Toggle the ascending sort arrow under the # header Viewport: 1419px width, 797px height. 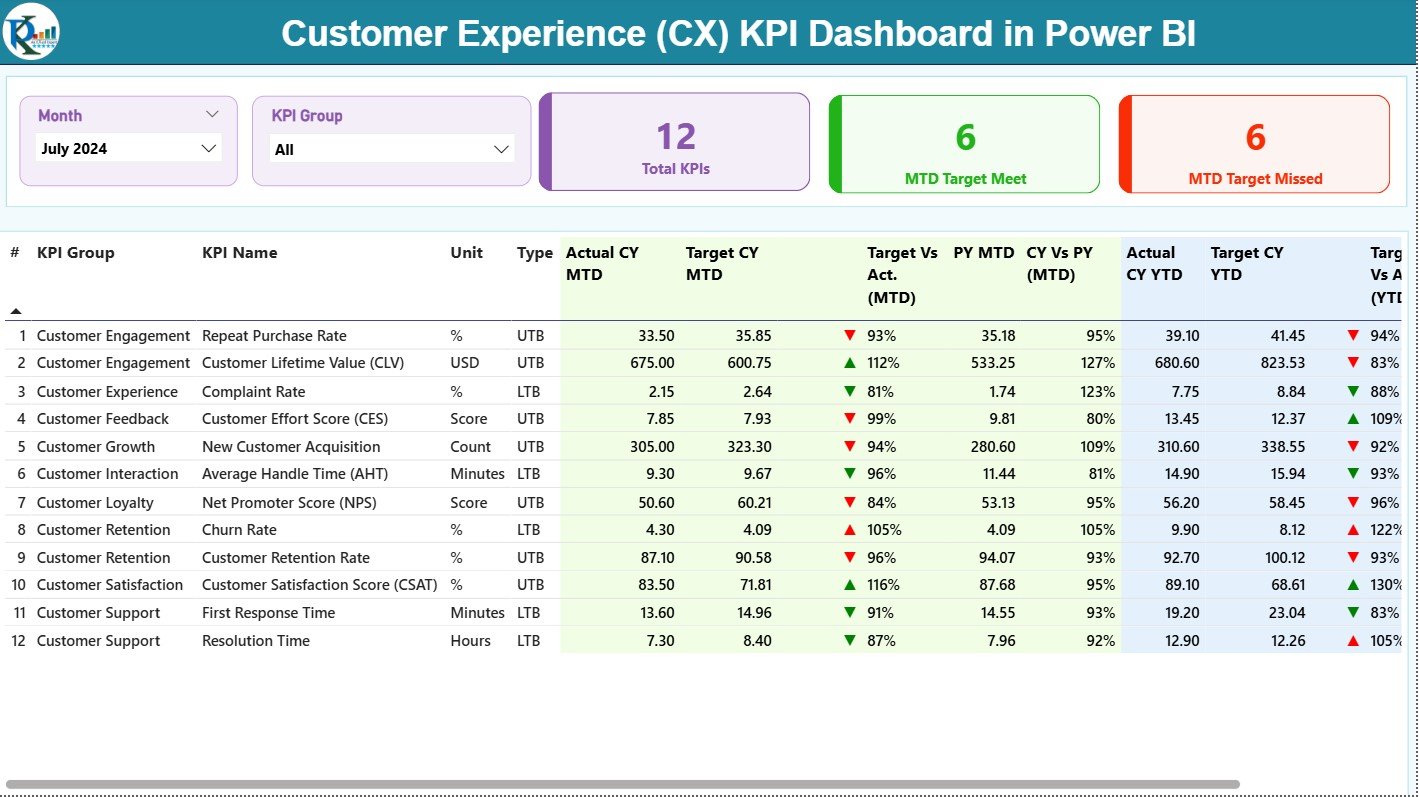point(15,312)
